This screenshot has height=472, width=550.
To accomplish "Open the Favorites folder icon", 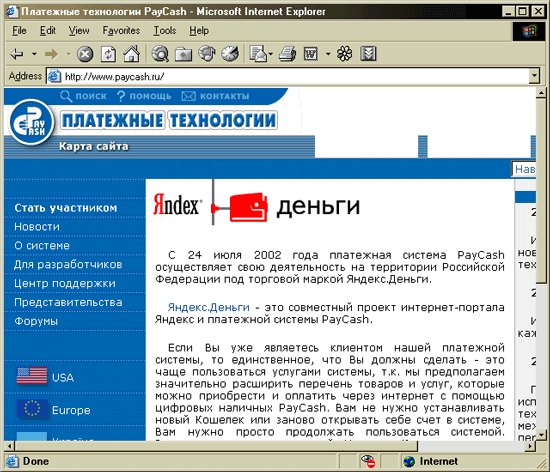I will pos(183,54).
